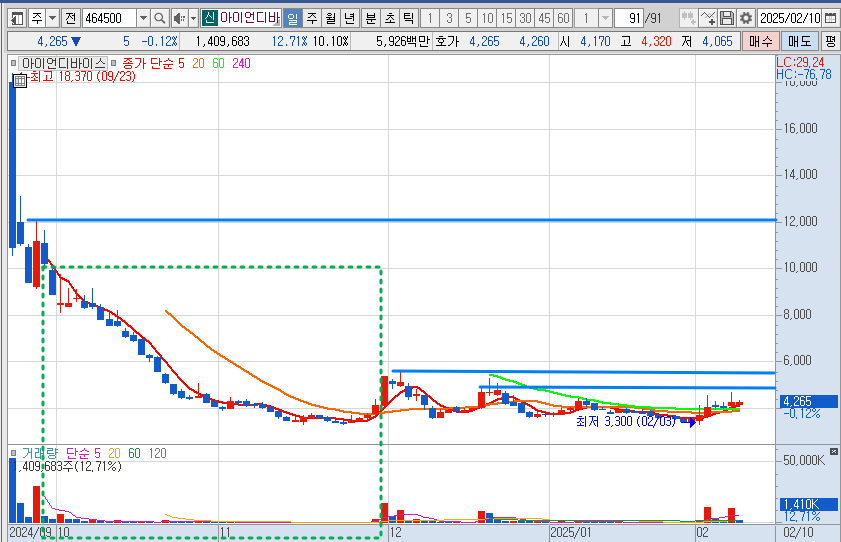Open the tick interval dropdown arrow
The image size is (841, 542).
click(605, 19)
